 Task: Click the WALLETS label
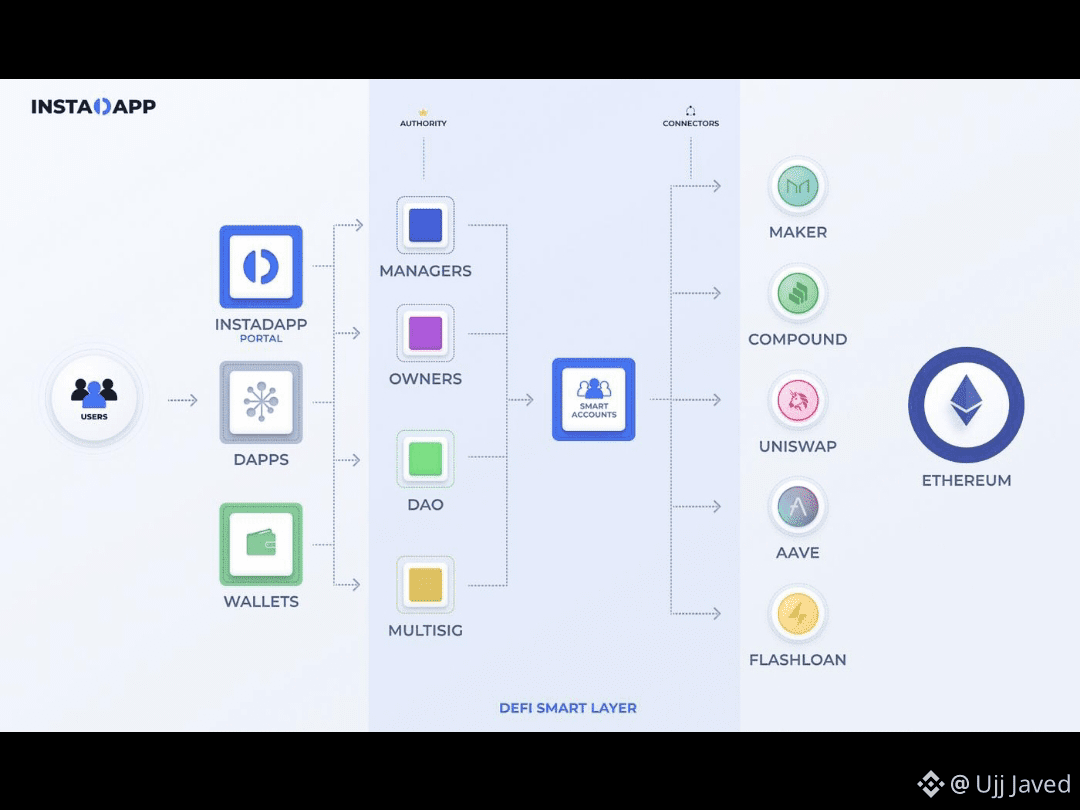pos(261,602)
